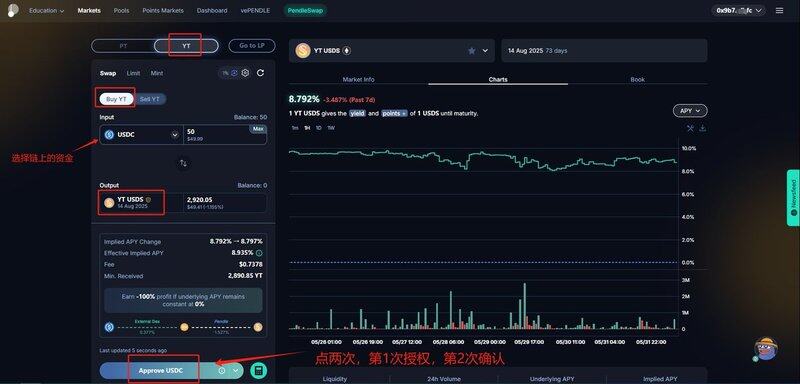Image resolution: width=800 pixels, height=384 pixels.
Task: Expand the Education dropdown
Action: click(x=46, y=10)
